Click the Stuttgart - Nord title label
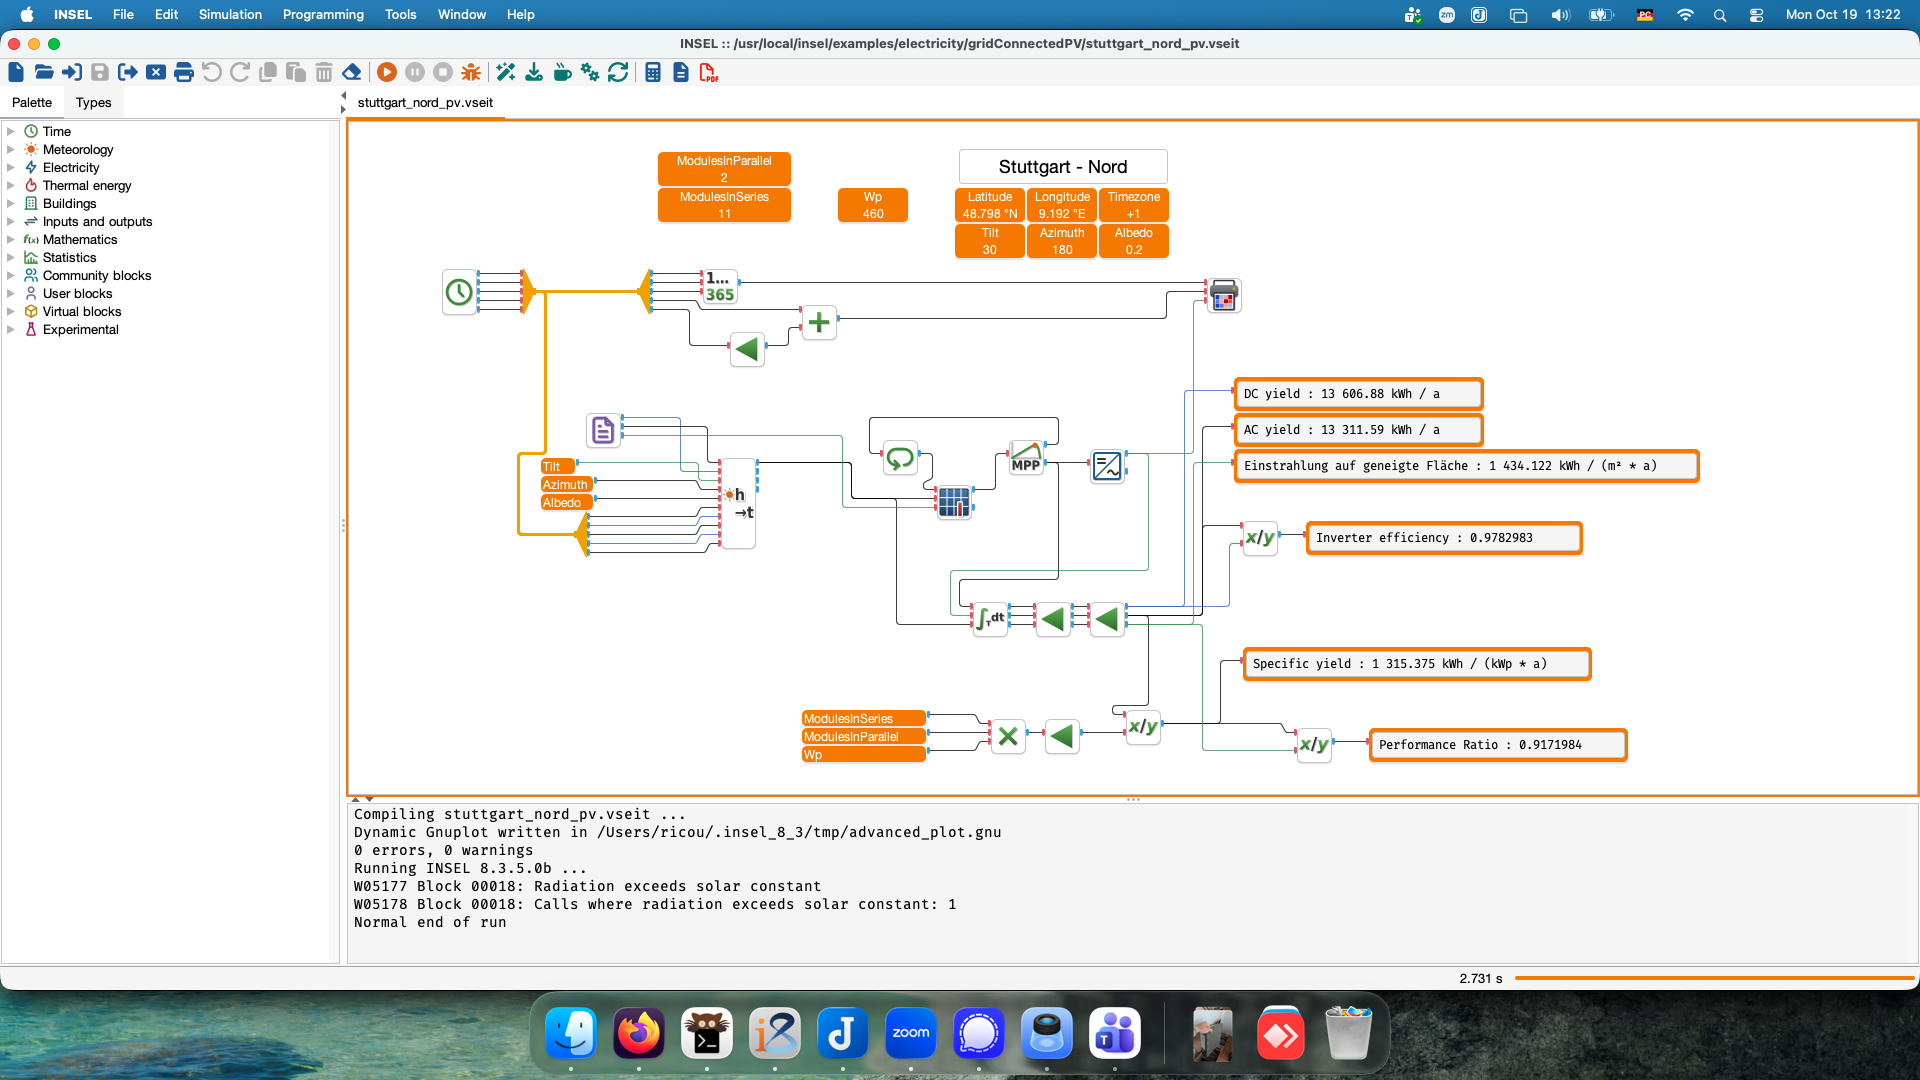This screenshot has width=1920, height=1080. click(x=1063, y=167)
